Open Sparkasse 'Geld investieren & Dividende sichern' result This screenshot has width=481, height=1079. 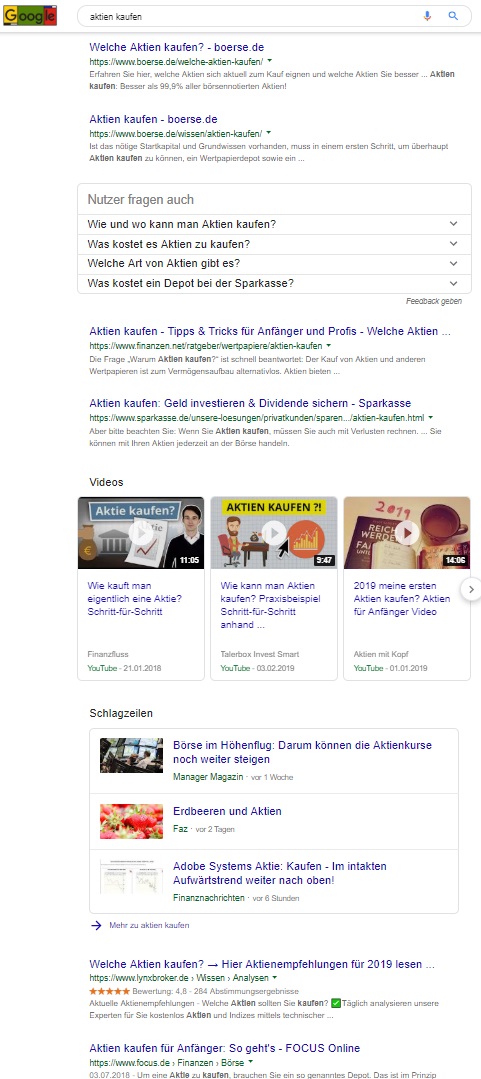click(250, 403)
